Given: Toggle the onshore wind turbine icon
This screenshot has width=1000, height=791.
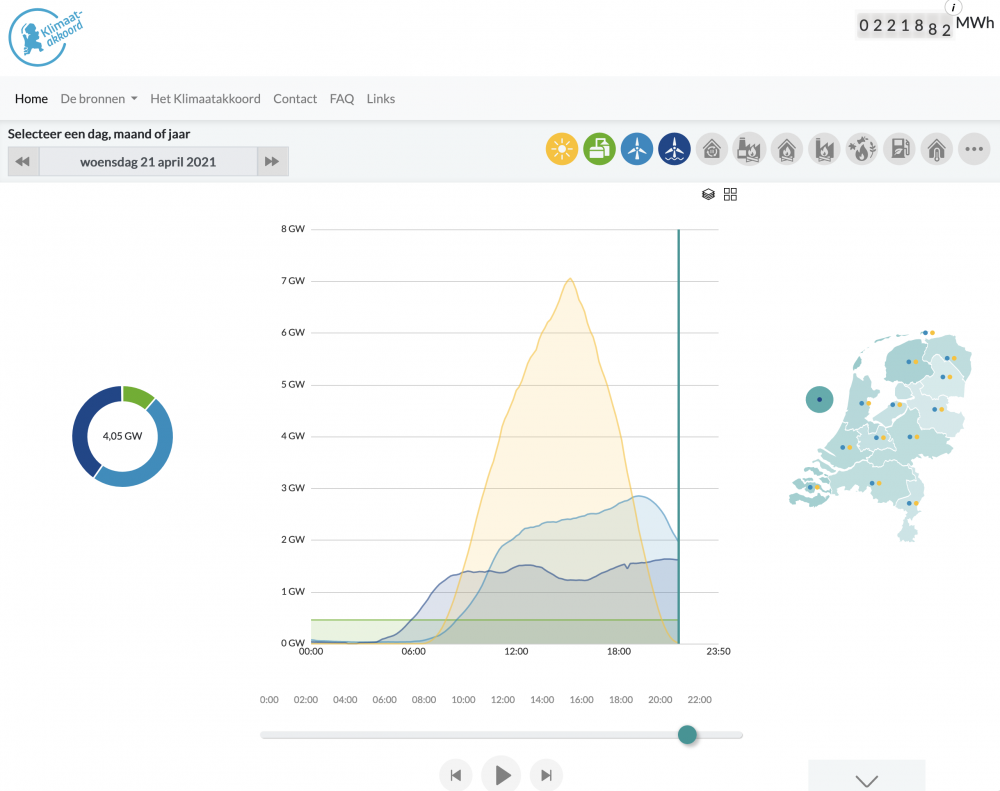Looking at the screenshot, I should (x=637, y=149).
